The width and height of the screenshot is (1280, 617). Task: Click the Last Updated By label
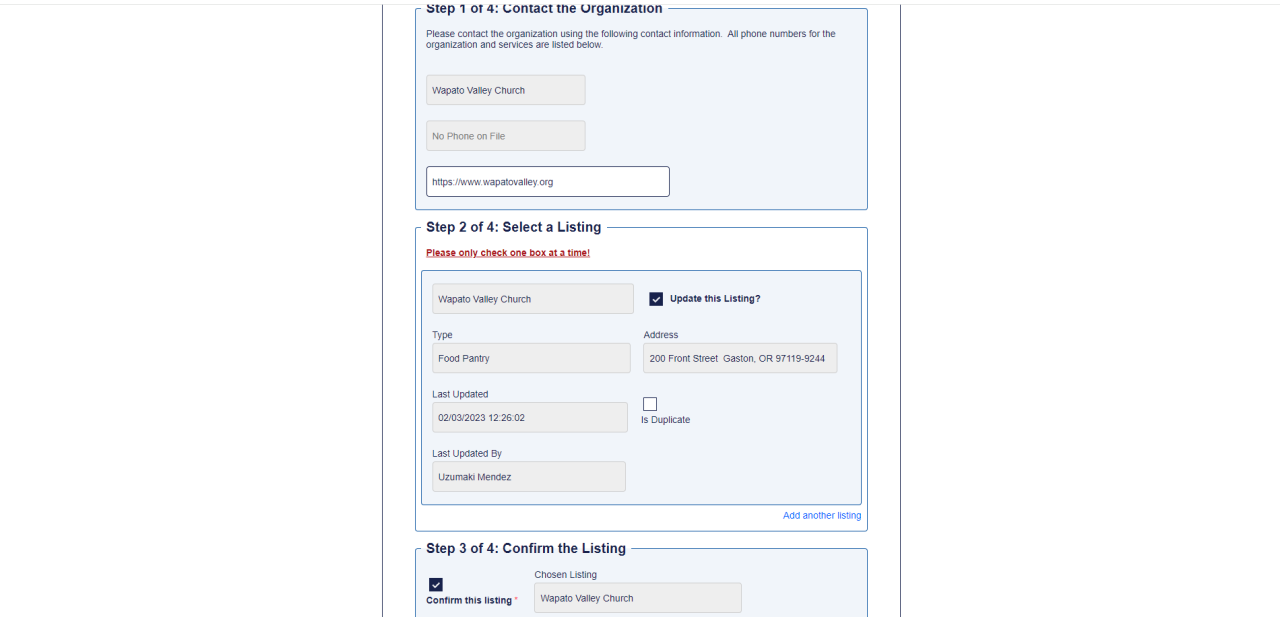coord(467,454)
